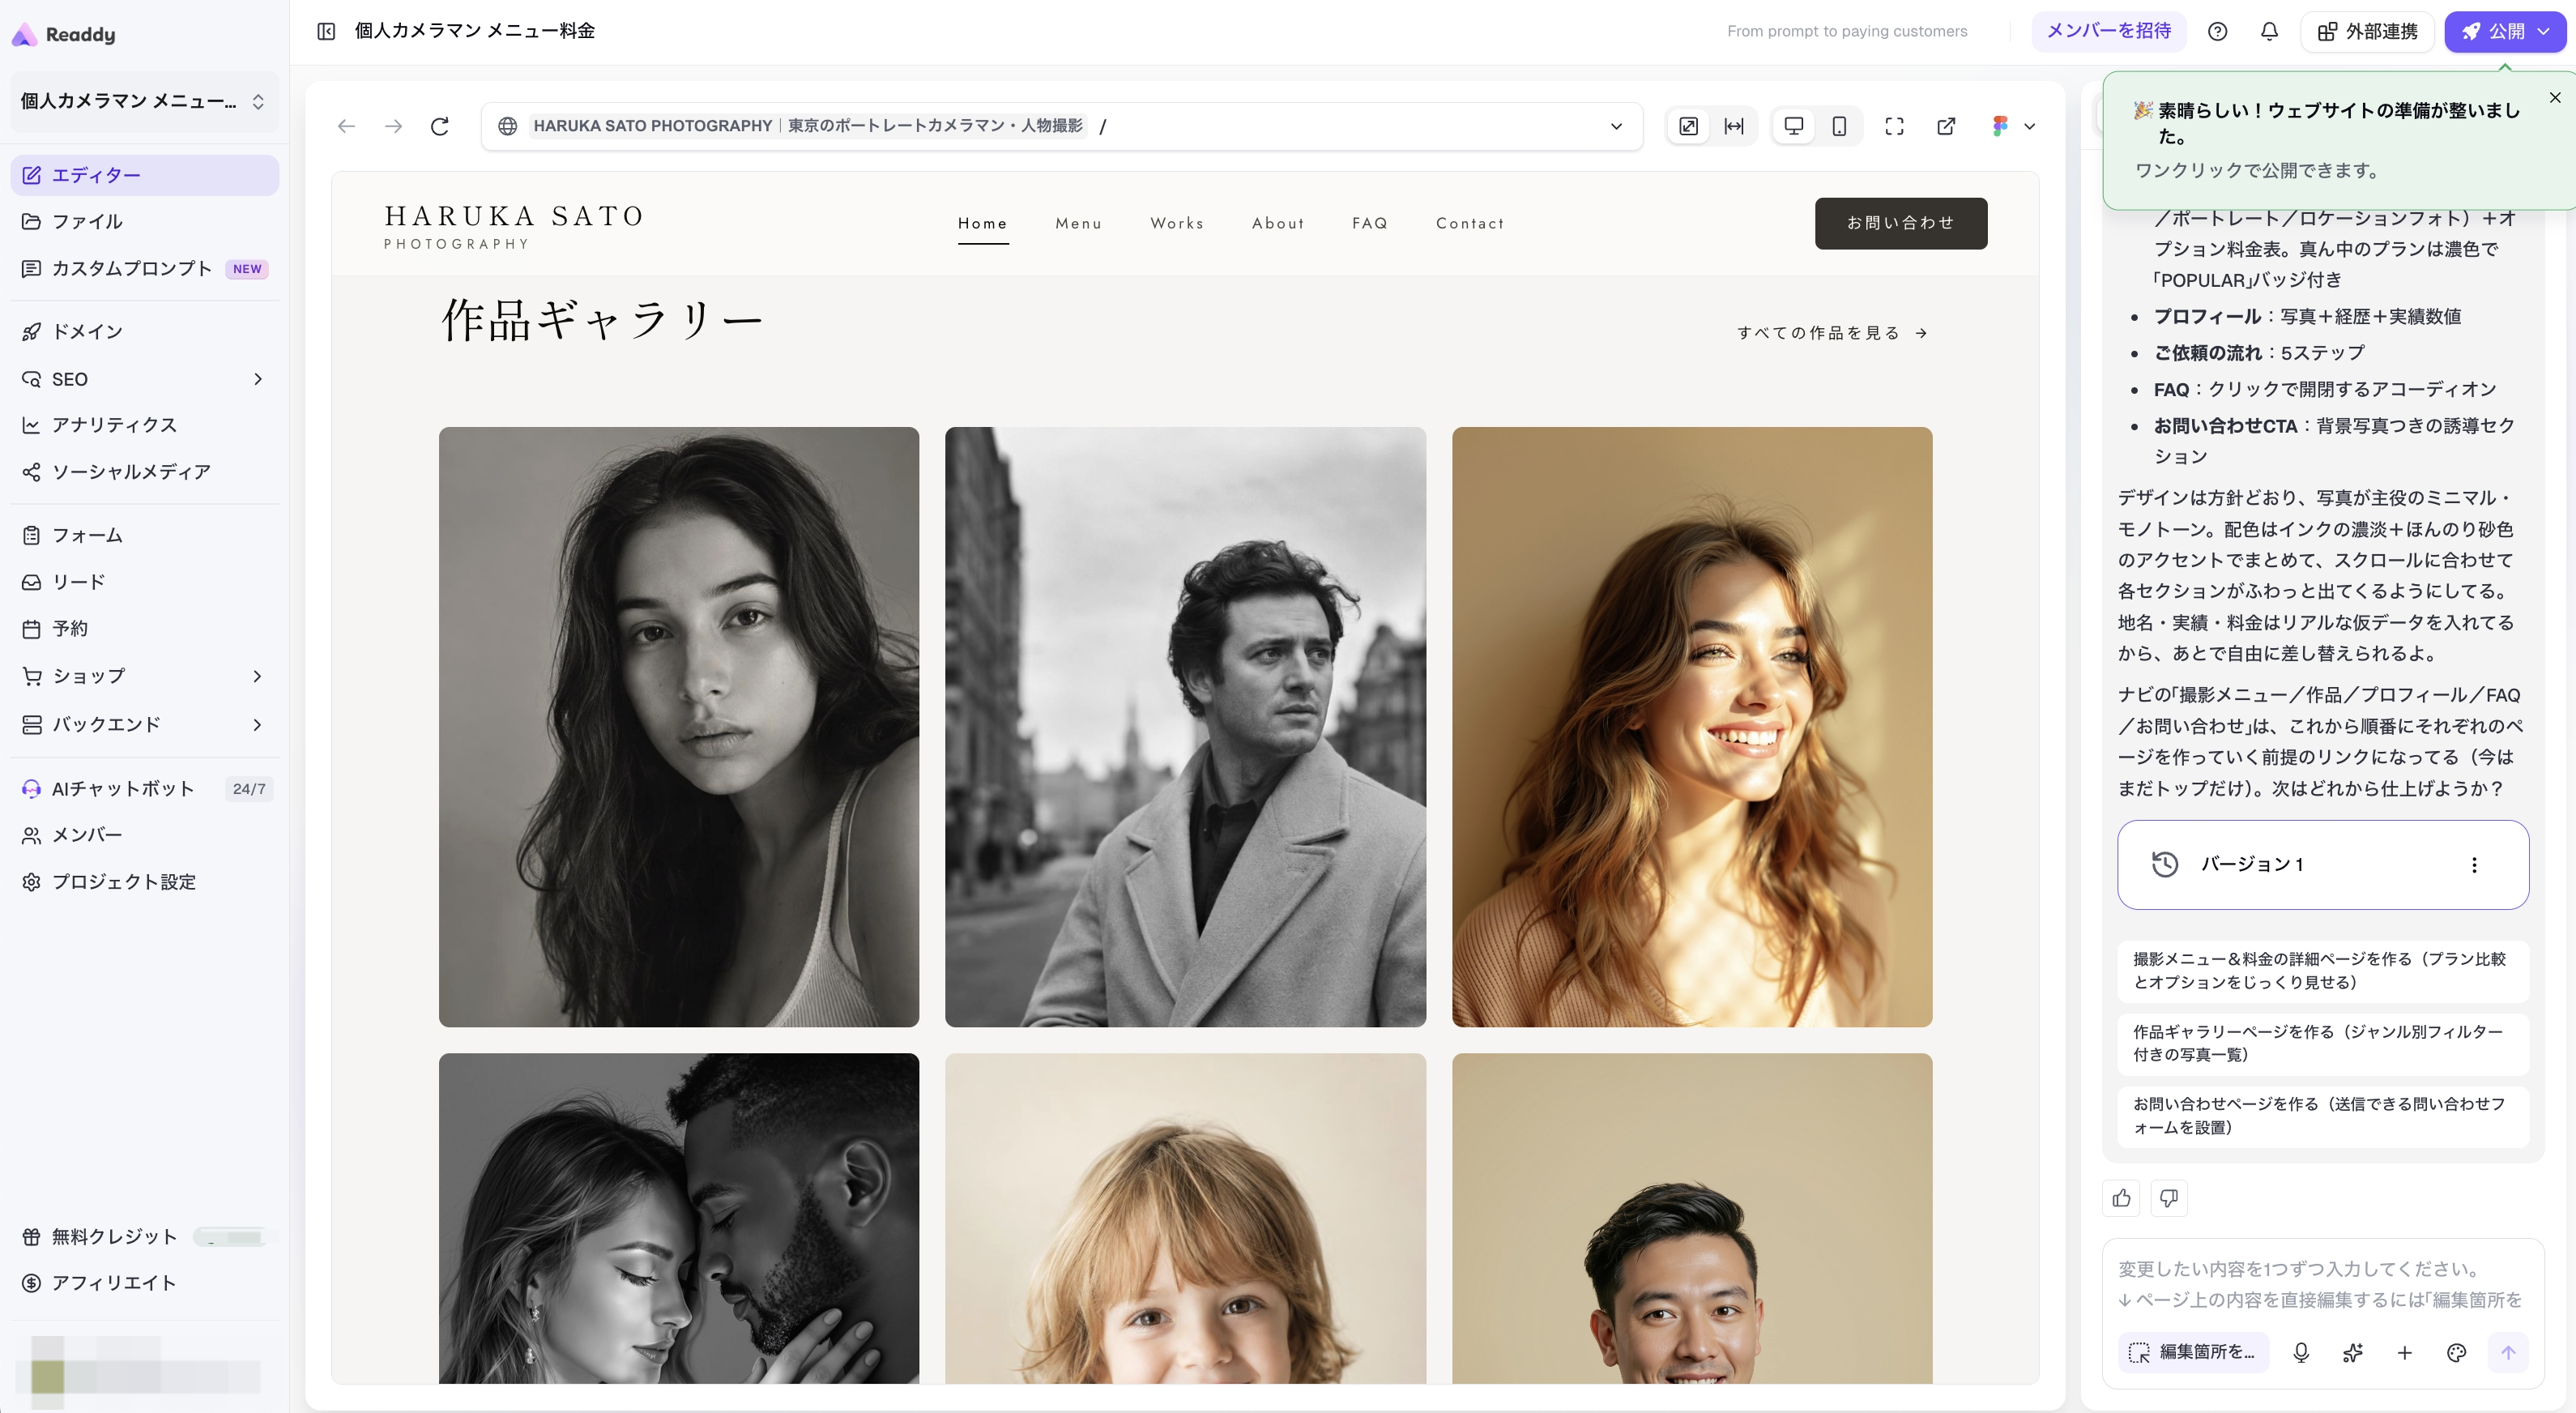Focus the chat prompt input field
Screen dimensions: 2576x1413
coord(2322,1284)
